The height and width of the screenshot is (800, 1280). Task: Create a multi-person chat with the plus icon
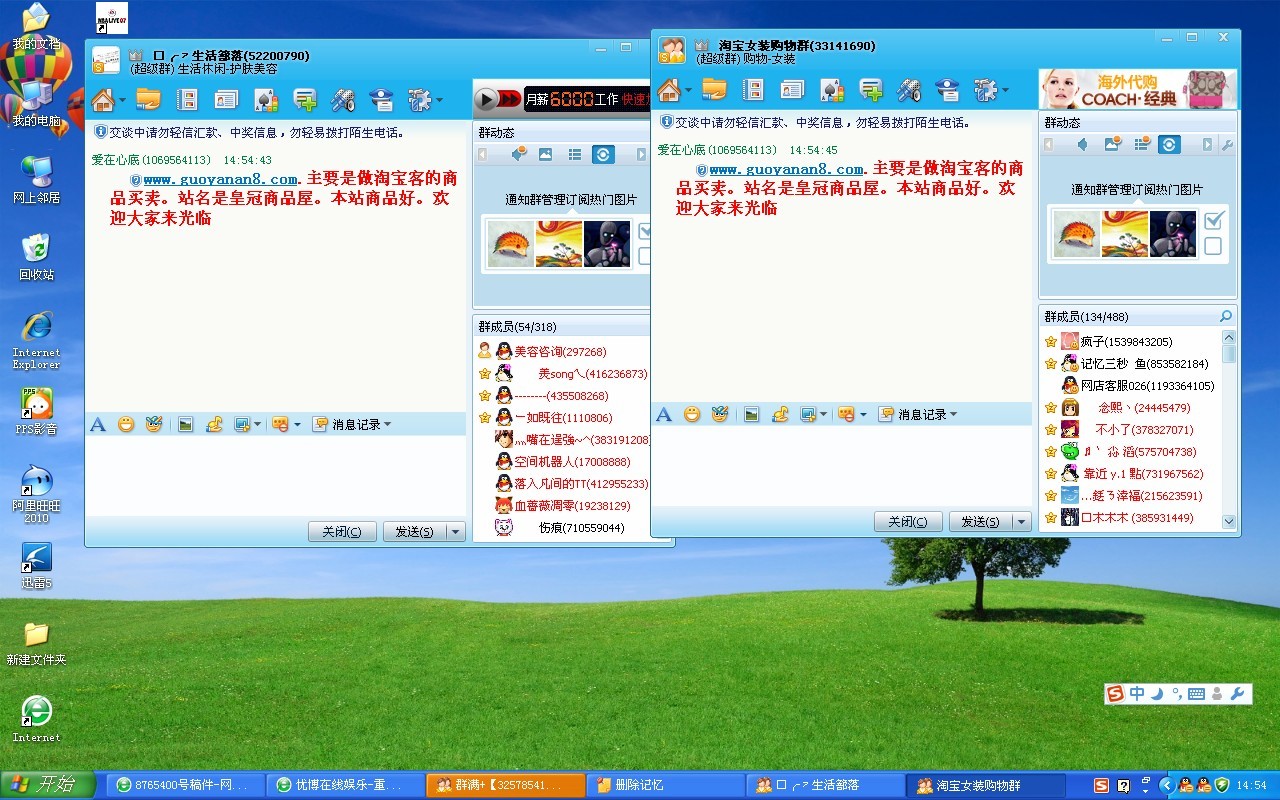point(869,89)
